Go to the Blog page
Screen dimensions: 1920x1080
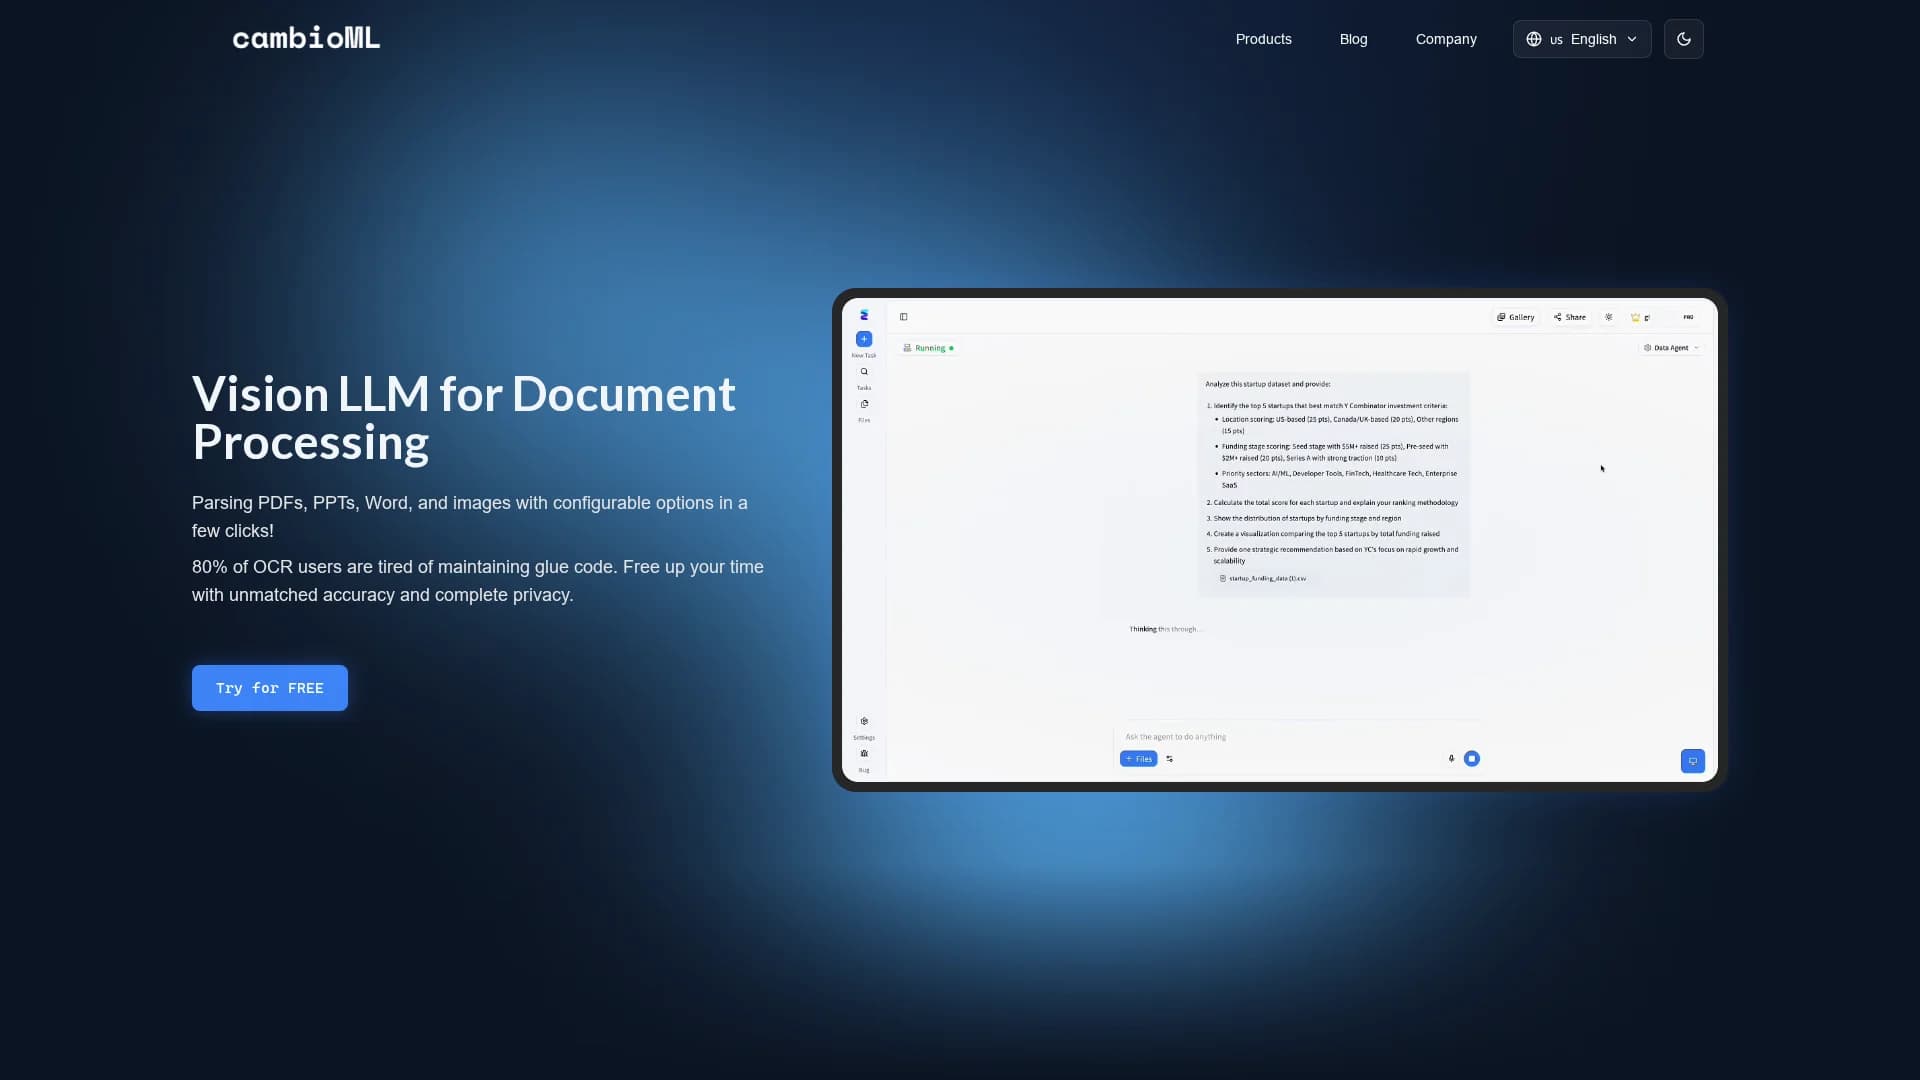pos(1353,39)
